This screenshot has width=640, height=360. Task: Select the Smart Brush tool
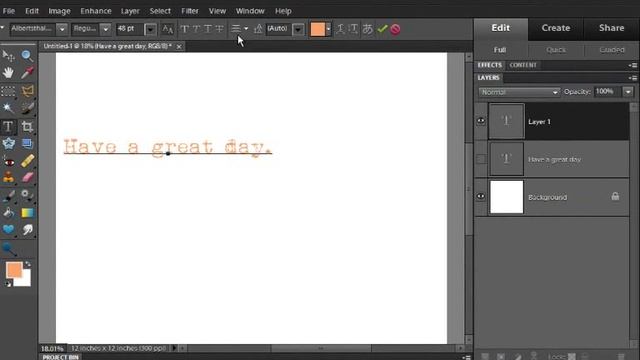coord(27,196)
